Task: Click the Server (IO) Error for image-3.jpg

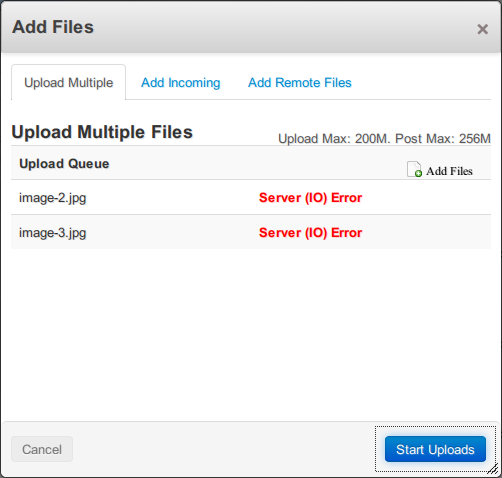Action: coord(310,233)
